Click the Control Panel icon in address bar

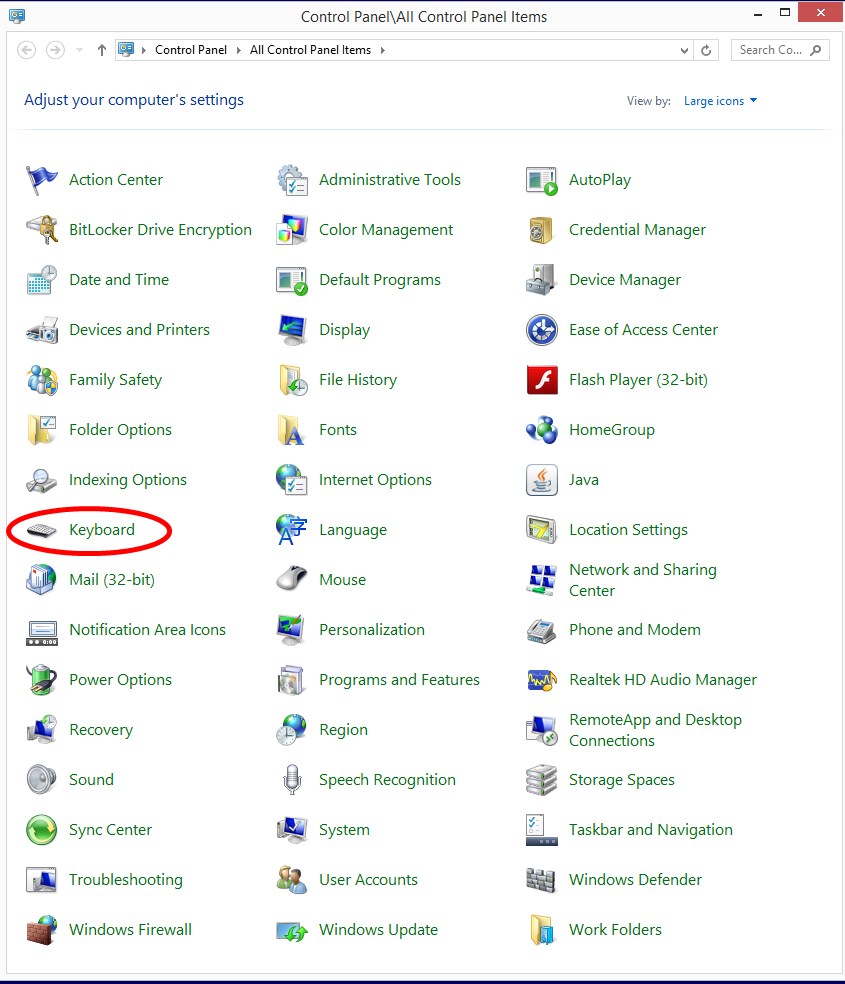pos(126,49)
